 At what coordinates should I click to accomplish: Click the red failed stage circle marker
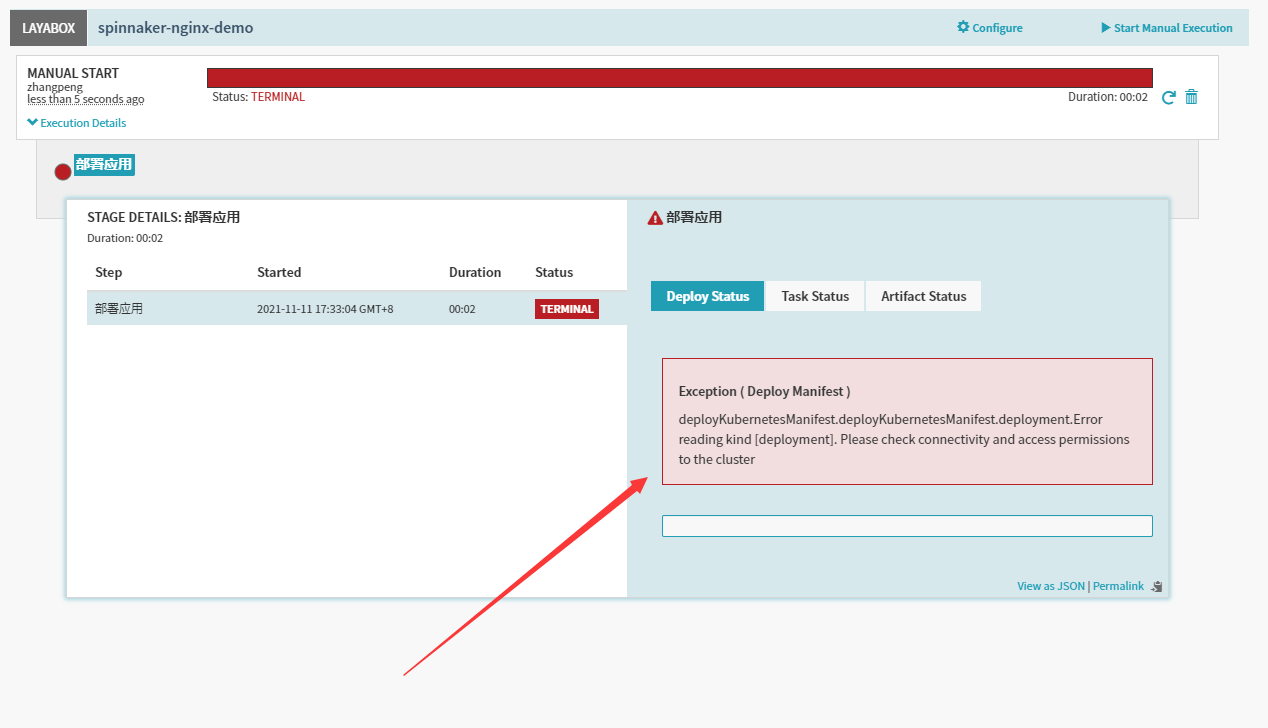[x=63, y=171]
